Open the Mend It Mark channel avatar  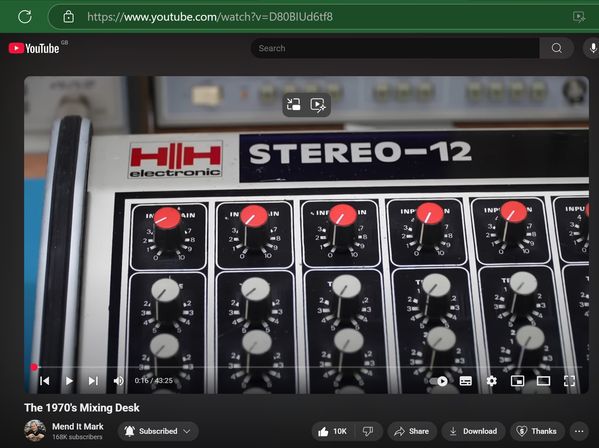(x=35, y=431)
